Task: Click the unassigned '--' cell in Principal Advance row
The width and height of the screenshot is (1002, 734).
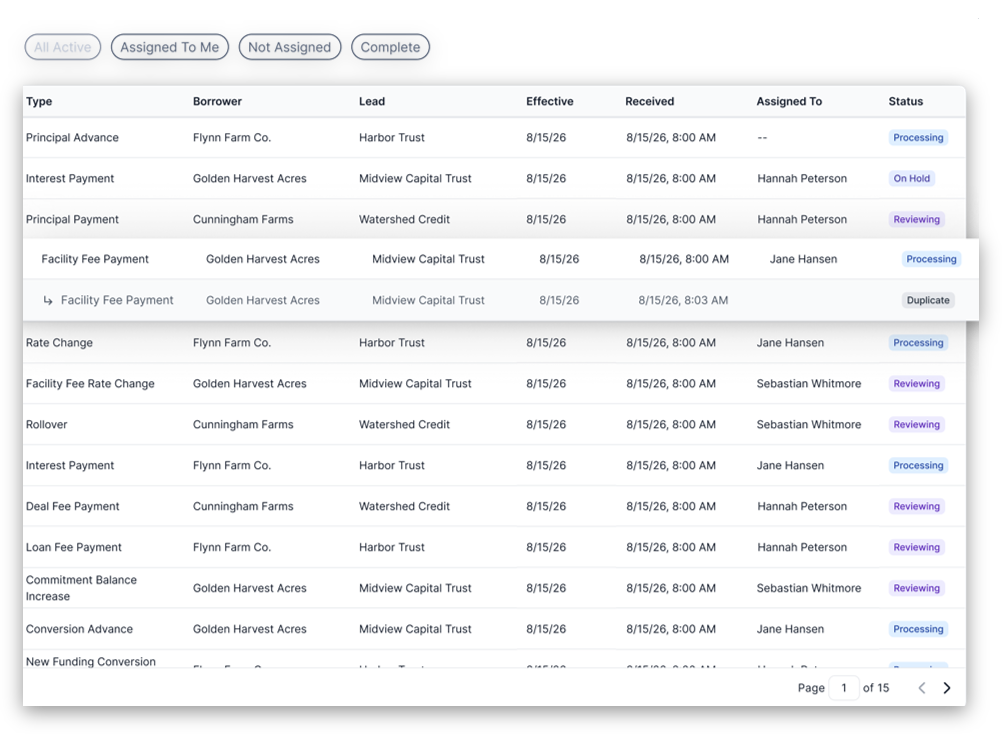Action: coord(762,137)
